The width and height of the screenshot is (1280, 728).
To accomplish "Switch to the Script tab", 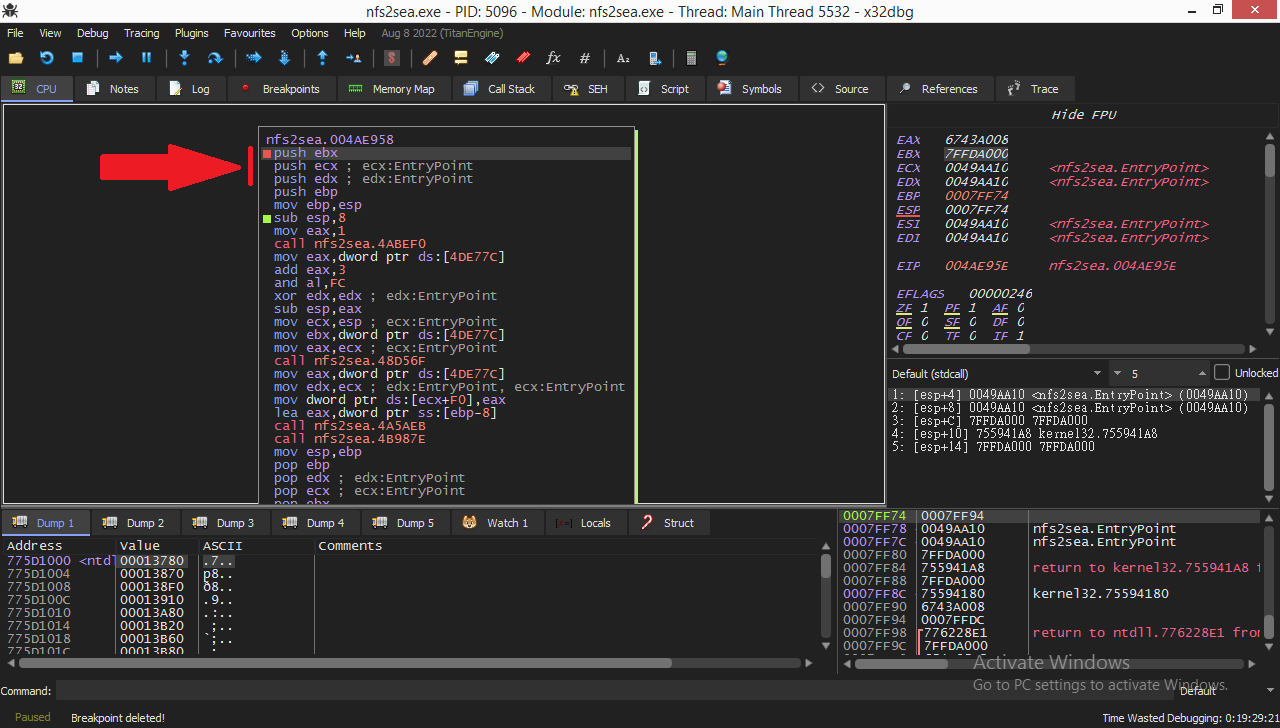I will [663, 89].
